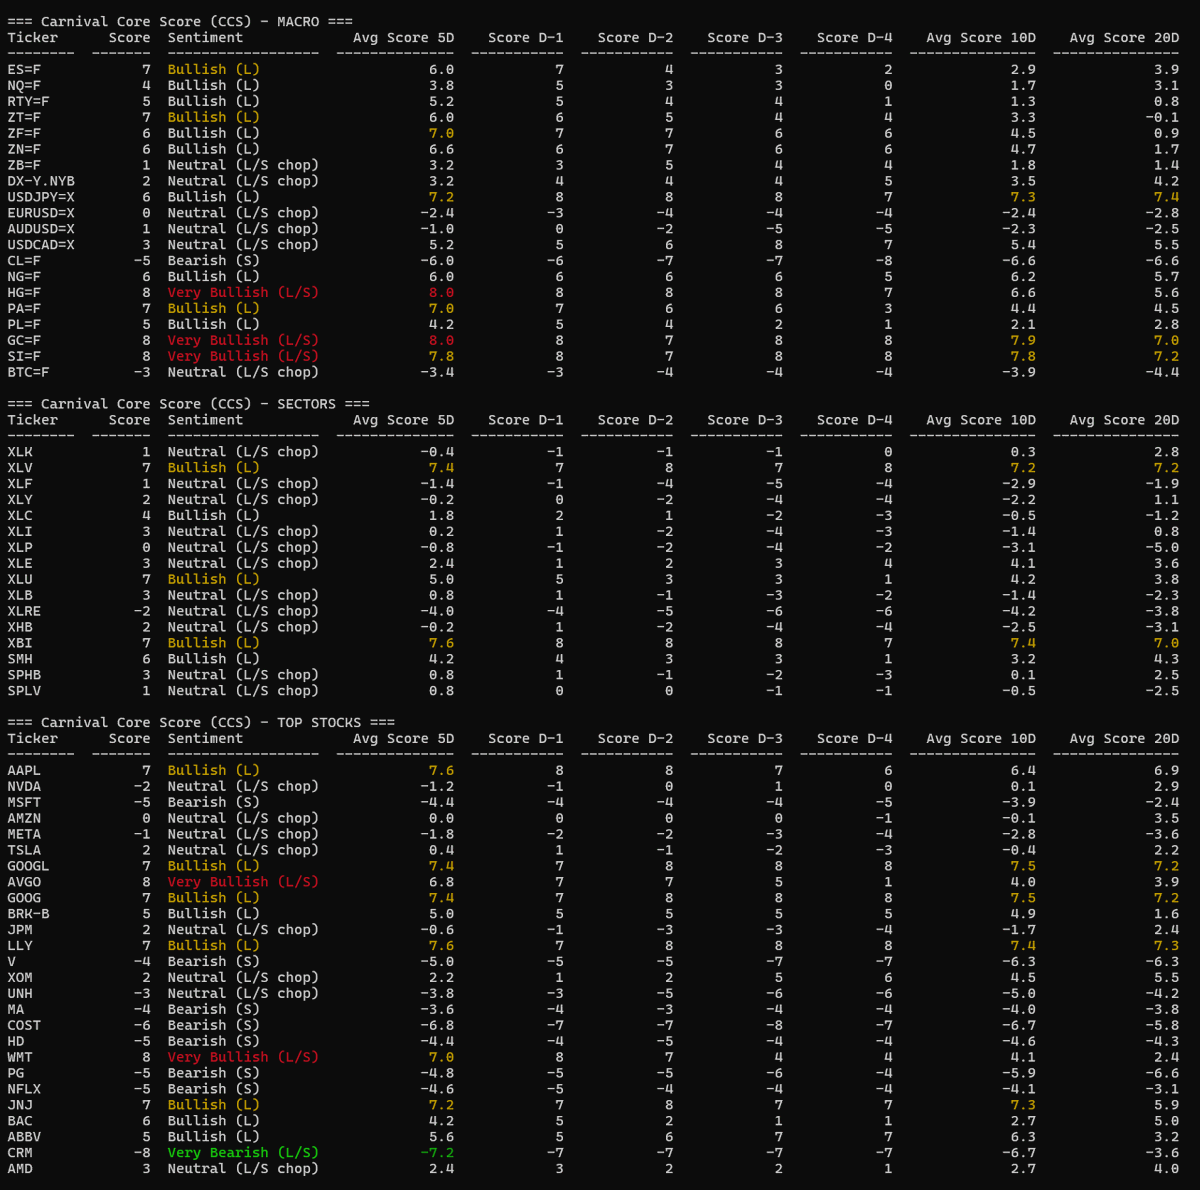The height and width of the screenshot is (1190, 1200).
Task: Click the ES=F ticker in the MACRO table
Action: pos(24,70)
